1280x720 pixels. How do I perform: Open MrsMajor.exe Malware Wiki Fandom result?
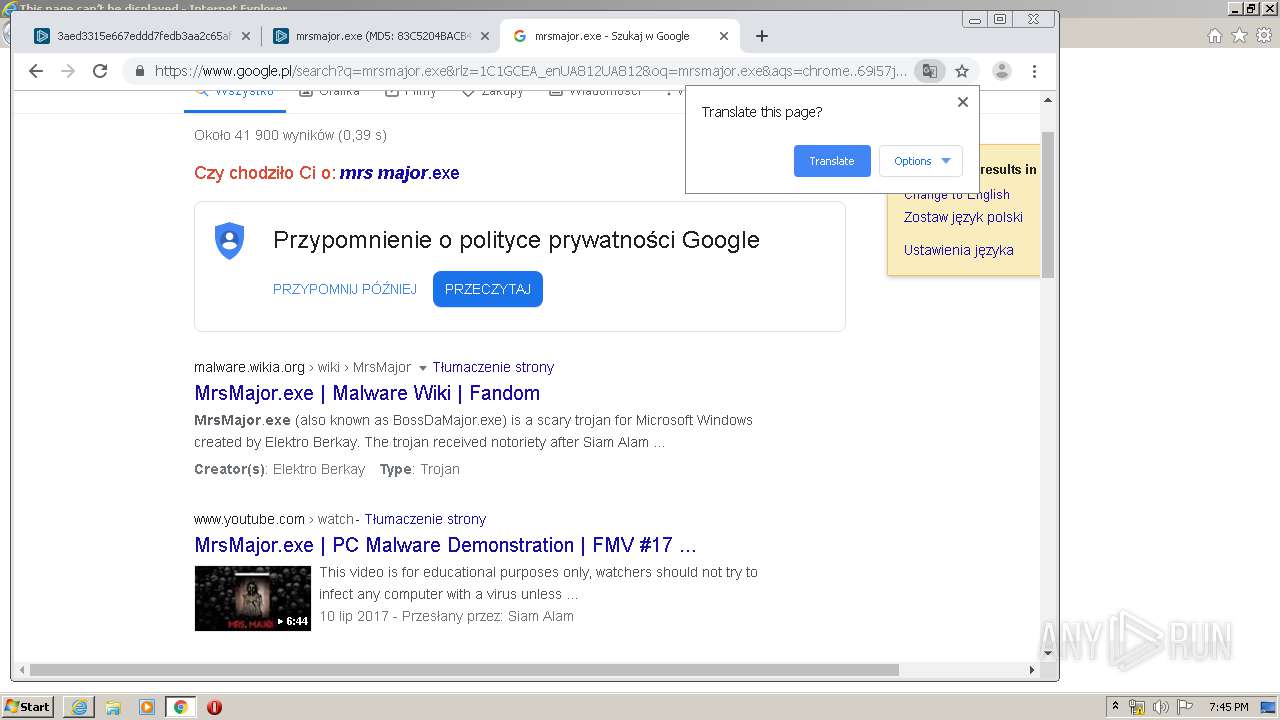click(x=367, y=393)
